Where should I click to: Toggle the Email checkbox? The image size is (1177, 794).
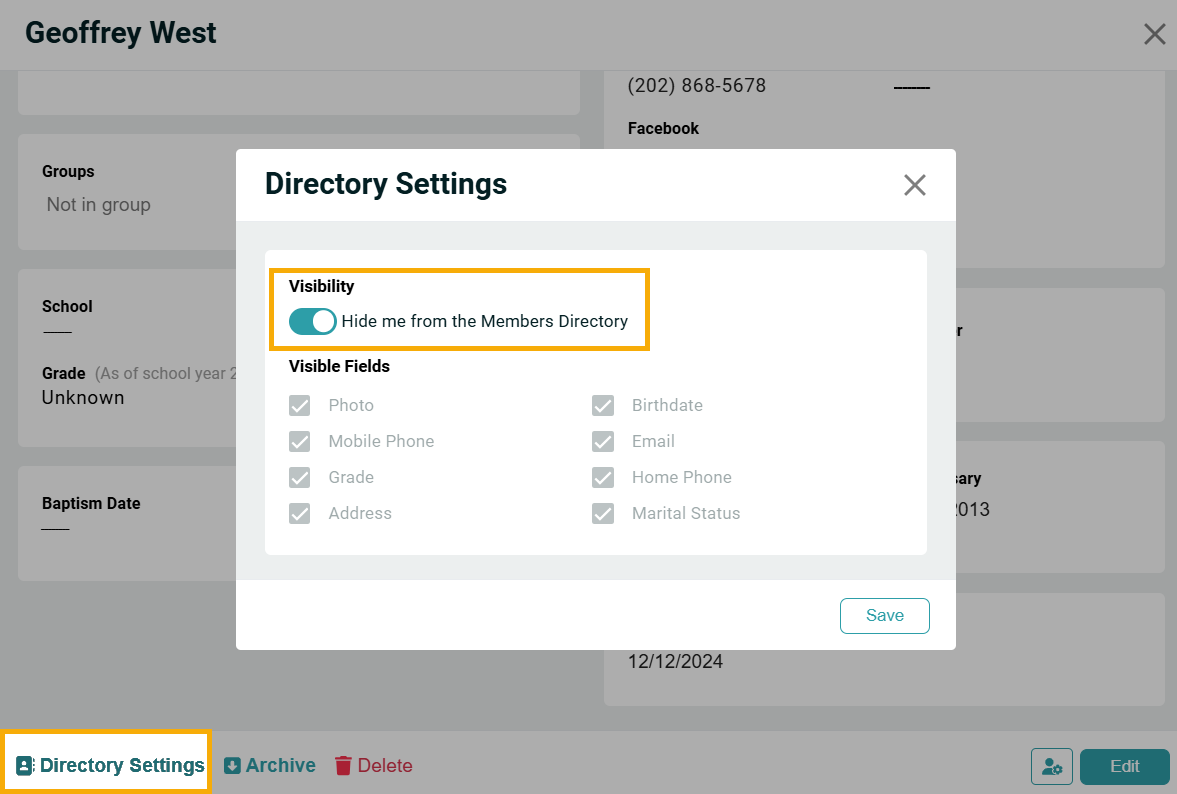[603, 441]
